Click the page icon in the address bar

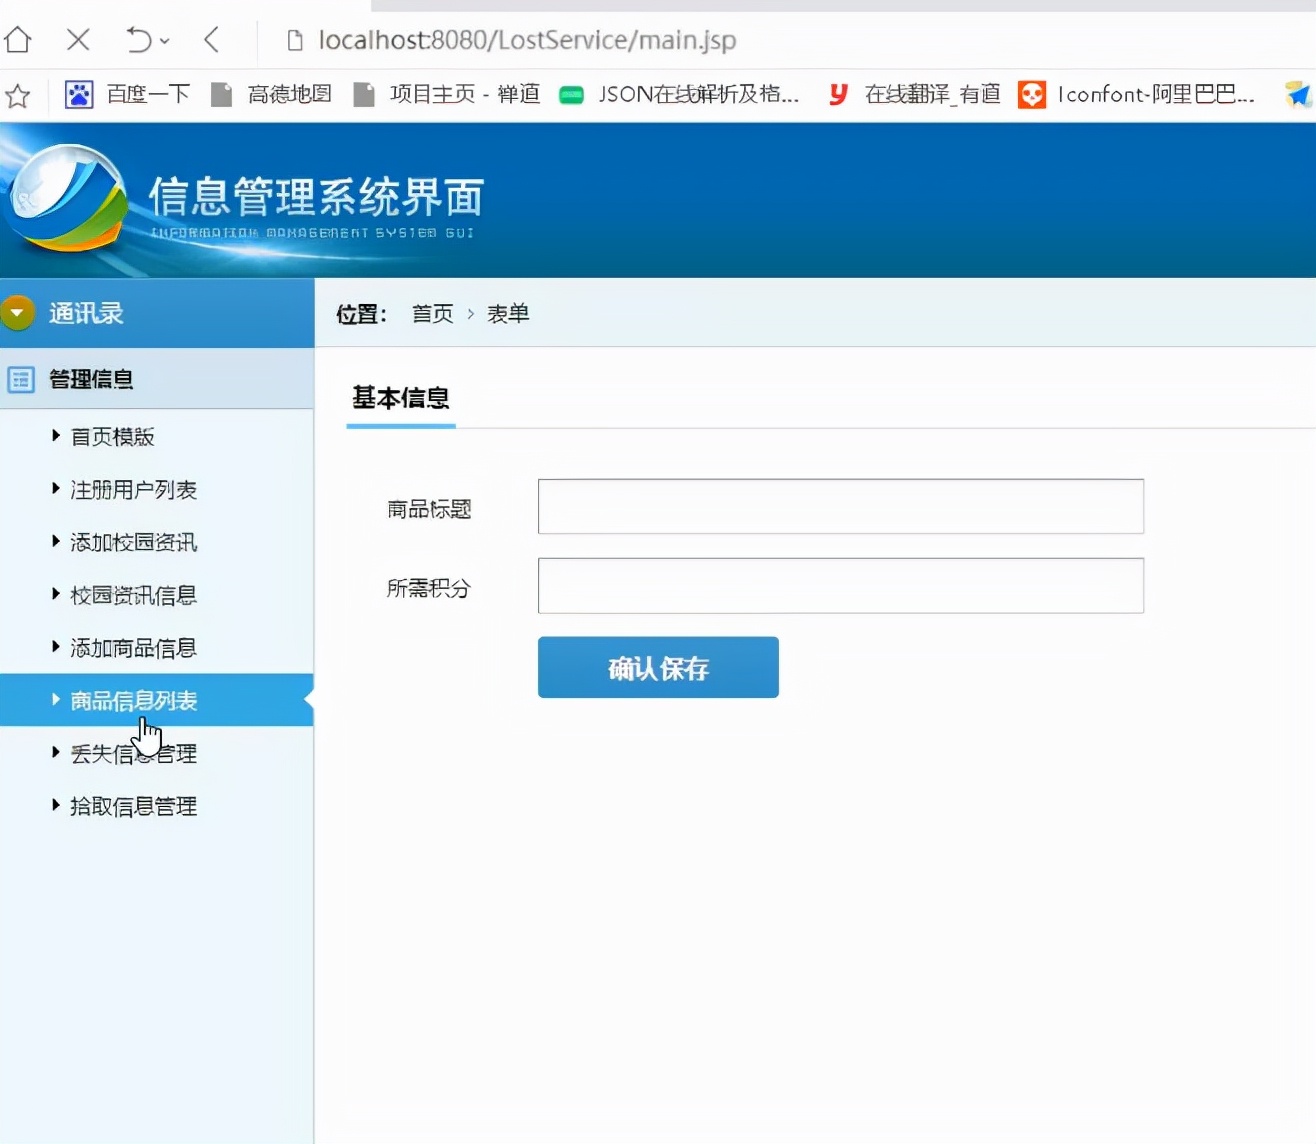pos(294,40)
